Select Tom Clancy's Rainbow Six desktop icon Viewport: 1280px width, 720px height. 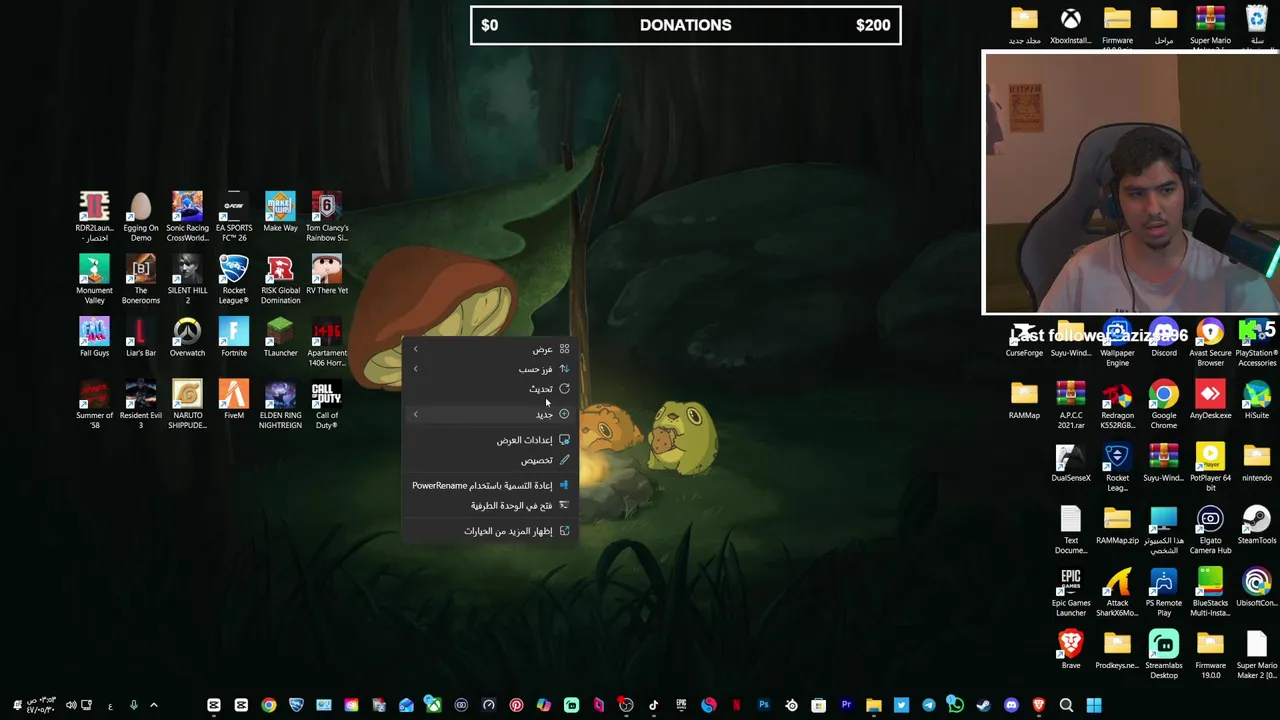pos(327,217)
